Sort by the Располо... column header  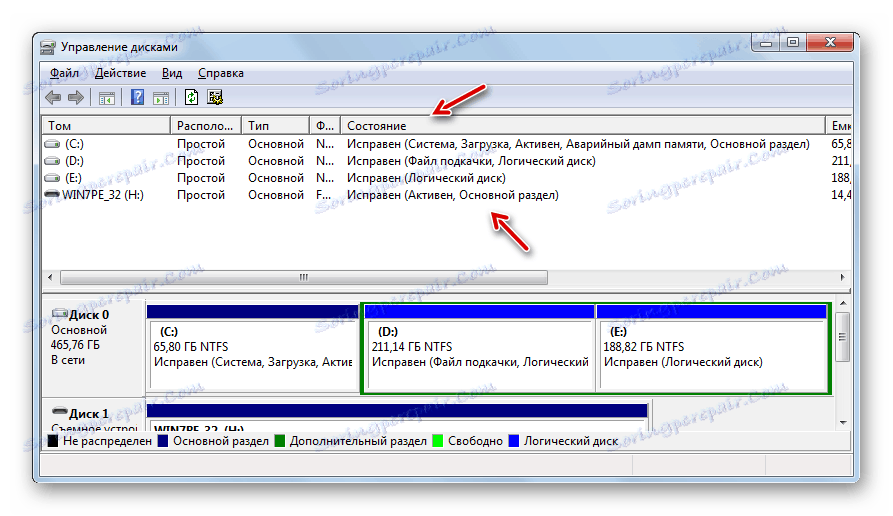[x=206, y=125]
